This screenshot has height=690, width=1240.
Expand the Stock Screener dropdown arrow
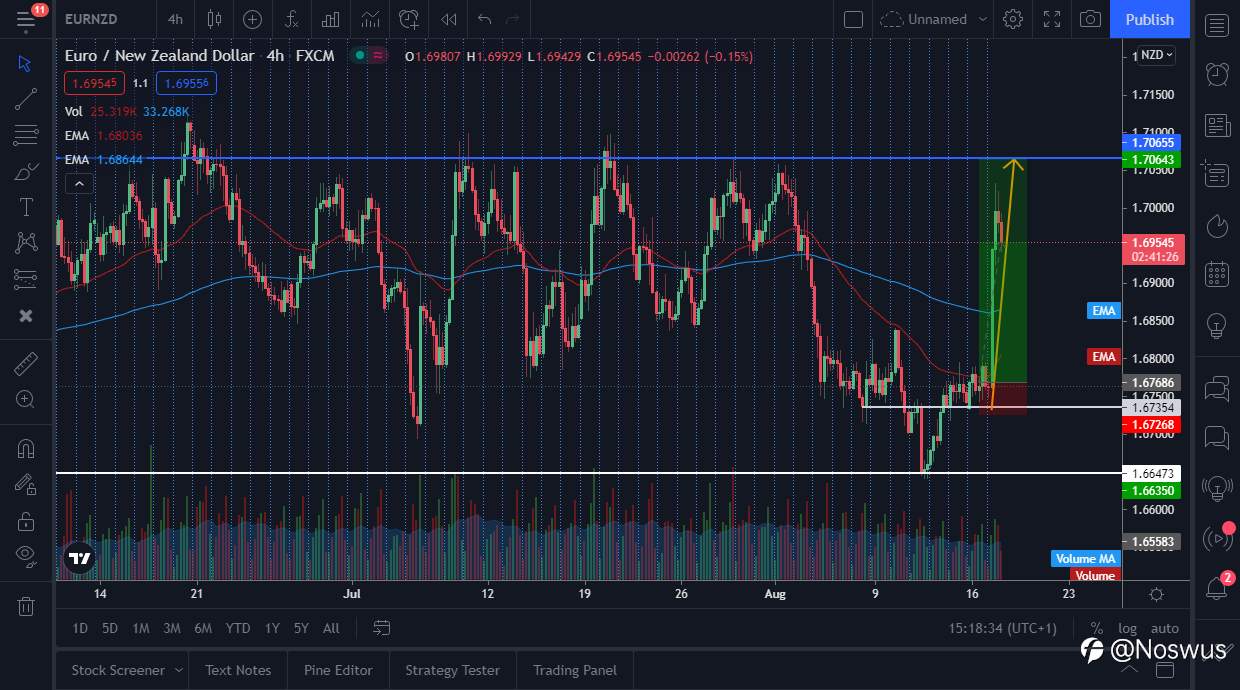pyautogui.click(x=179, y=670)
